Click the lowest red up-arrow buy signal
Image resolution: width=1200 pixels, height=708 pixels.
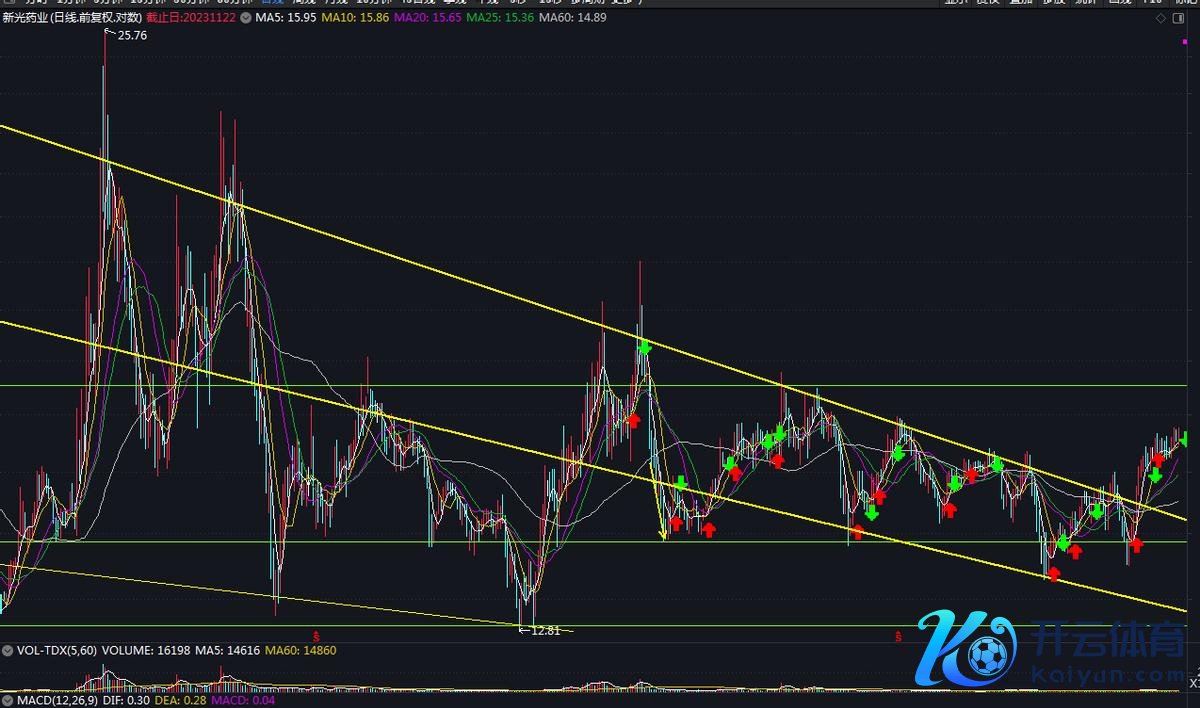(x=1053, y=574)
